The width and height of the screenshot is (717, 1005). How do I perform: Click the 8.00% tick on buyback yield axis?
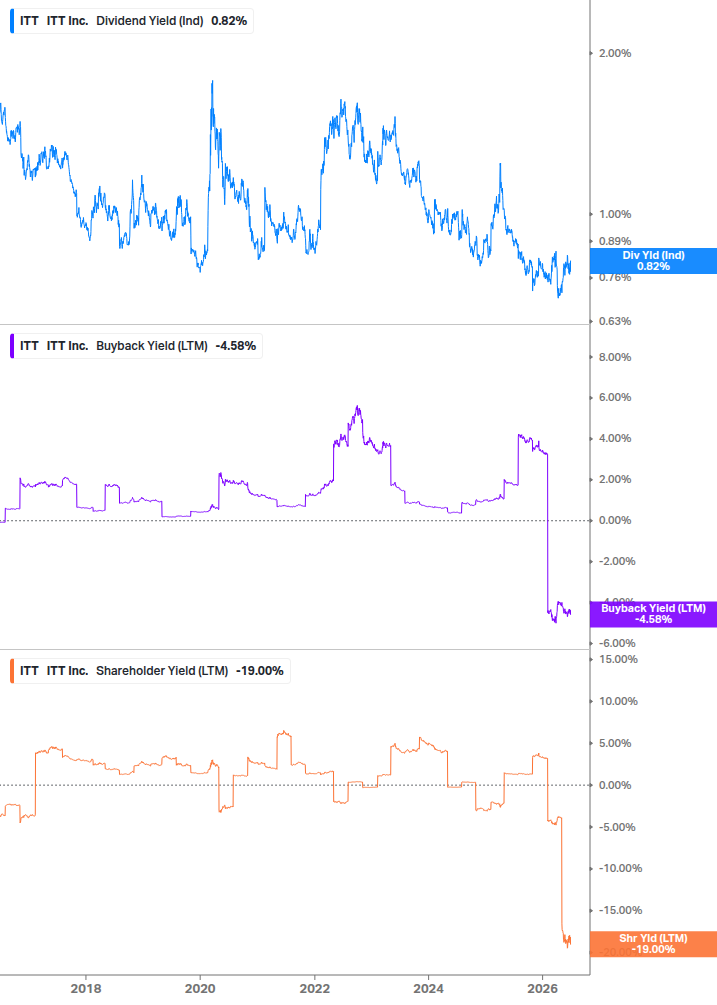pyautogui.click(x=615, y=357)
